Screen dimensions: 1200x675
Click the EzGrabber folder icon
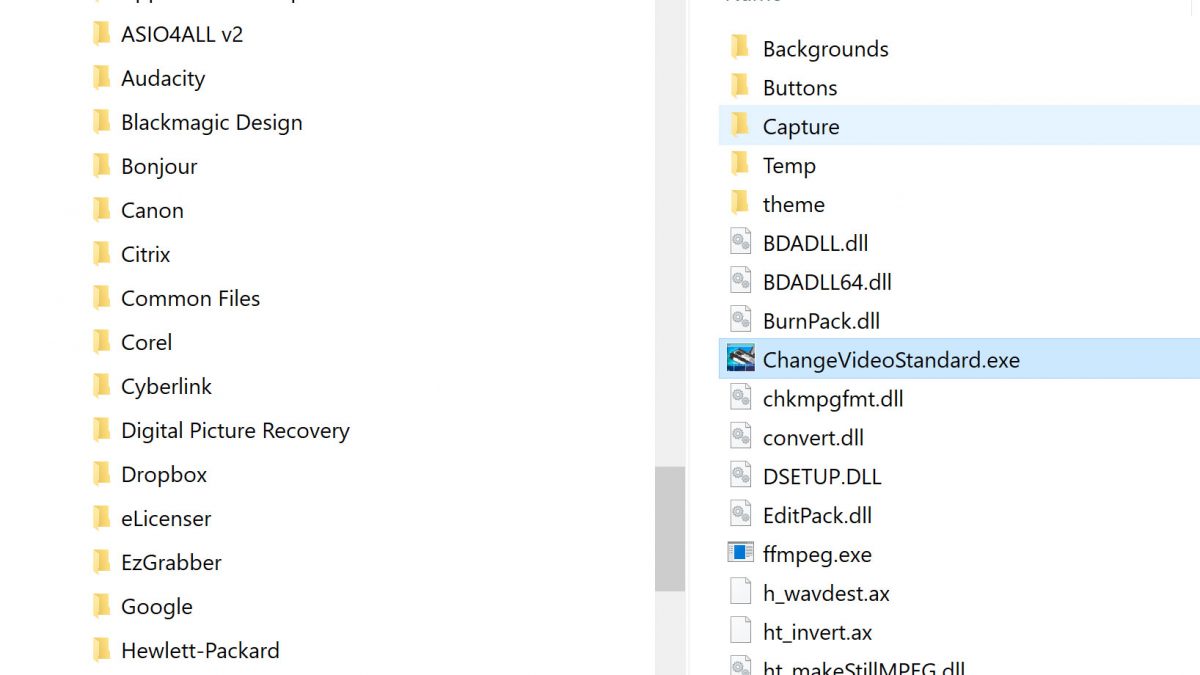click(101, 562)
